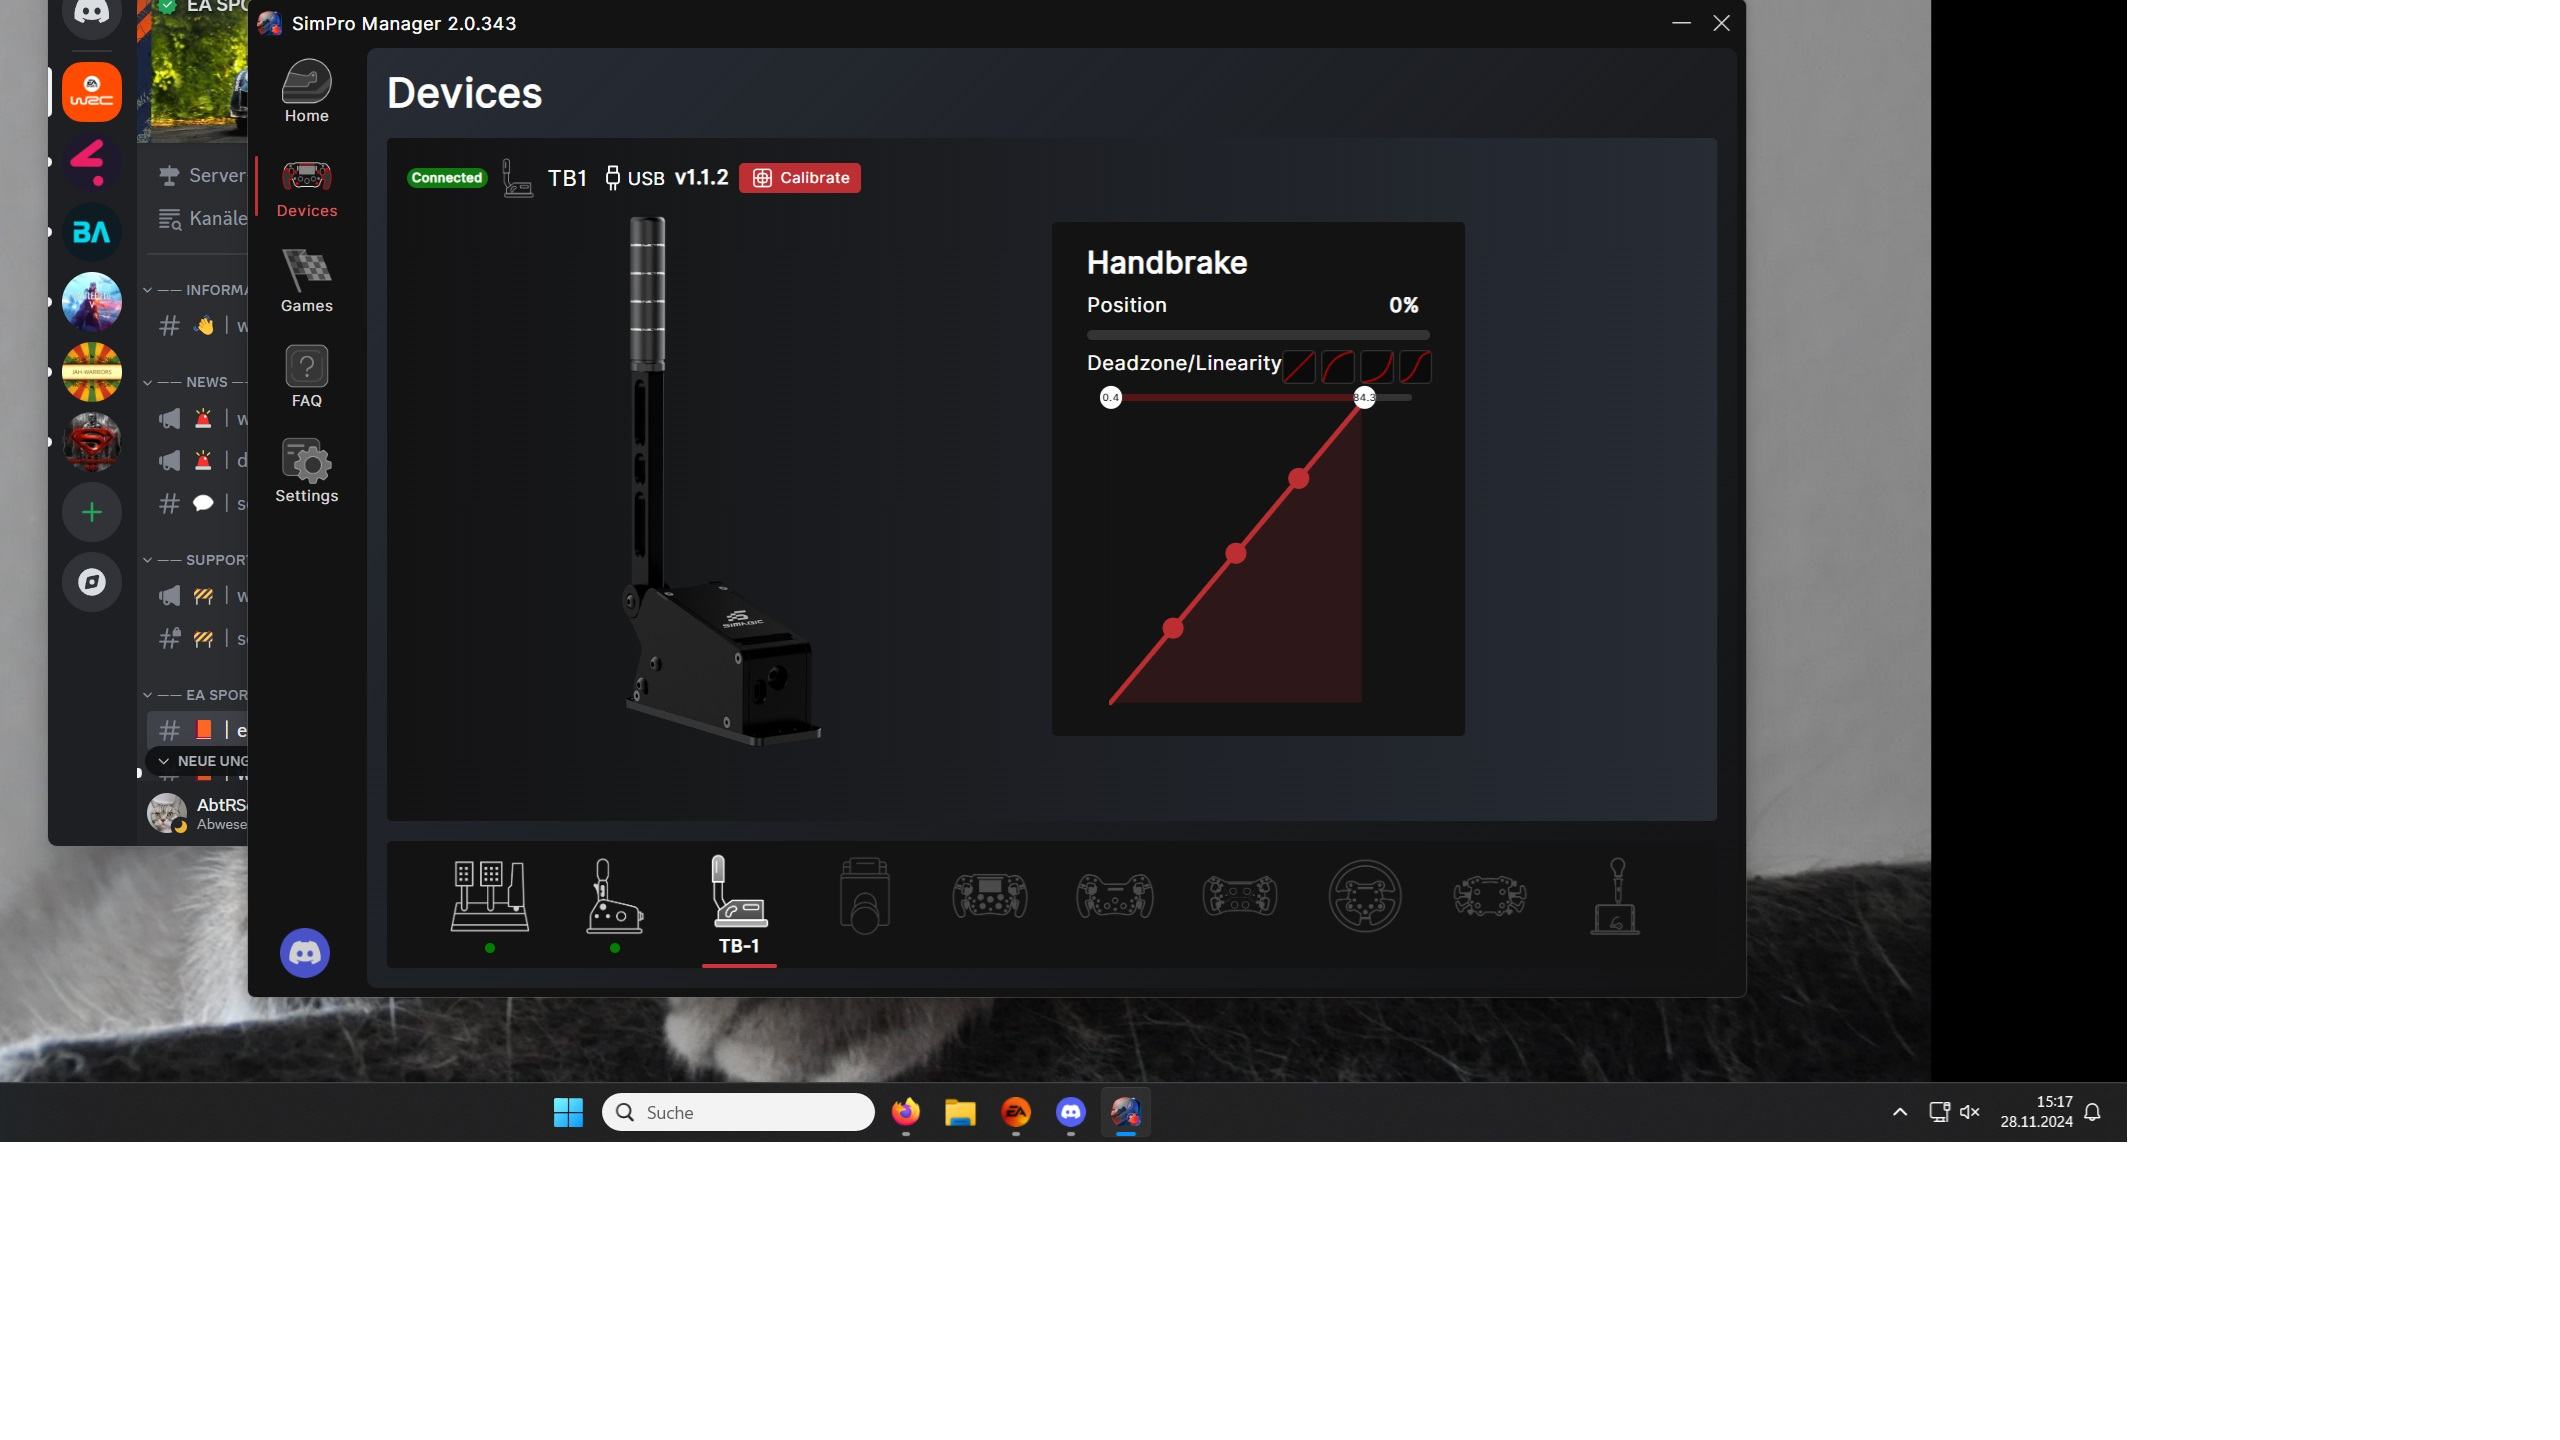Open the Games section
The image size is (2560, 1440).
(x=306, y=281)
